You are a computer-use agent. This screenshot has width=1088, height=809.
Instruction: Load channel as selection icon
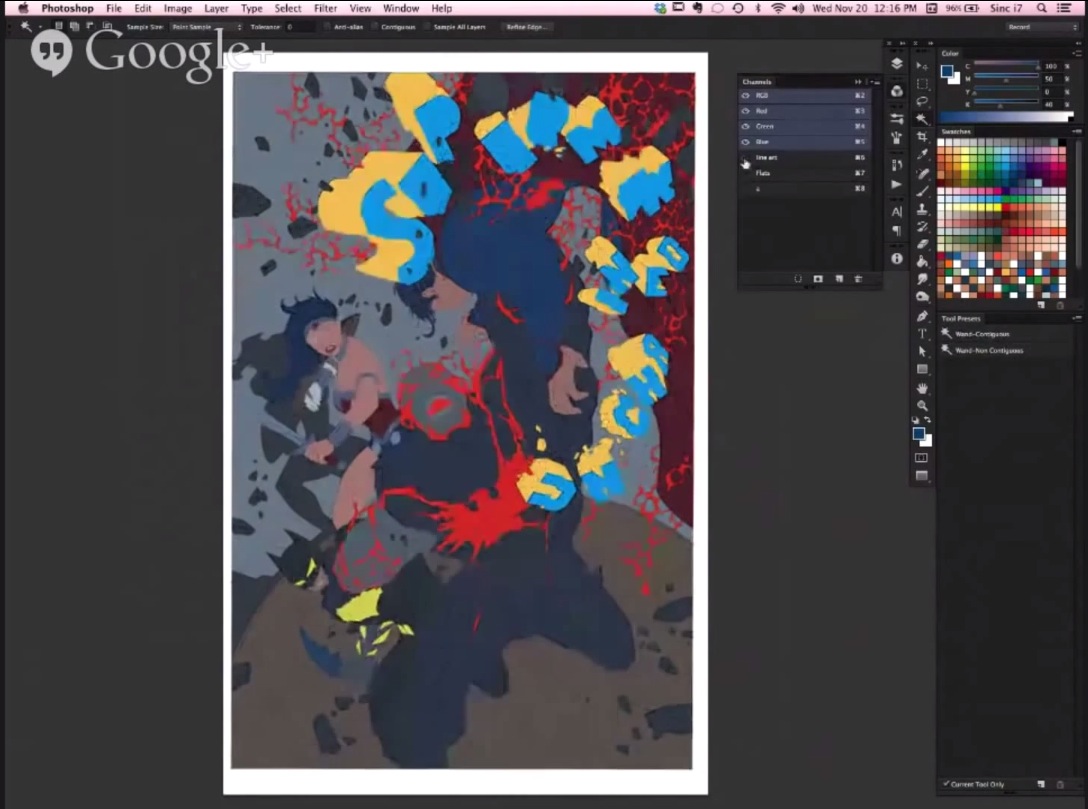pyautogui.click(x=798, y=279)
